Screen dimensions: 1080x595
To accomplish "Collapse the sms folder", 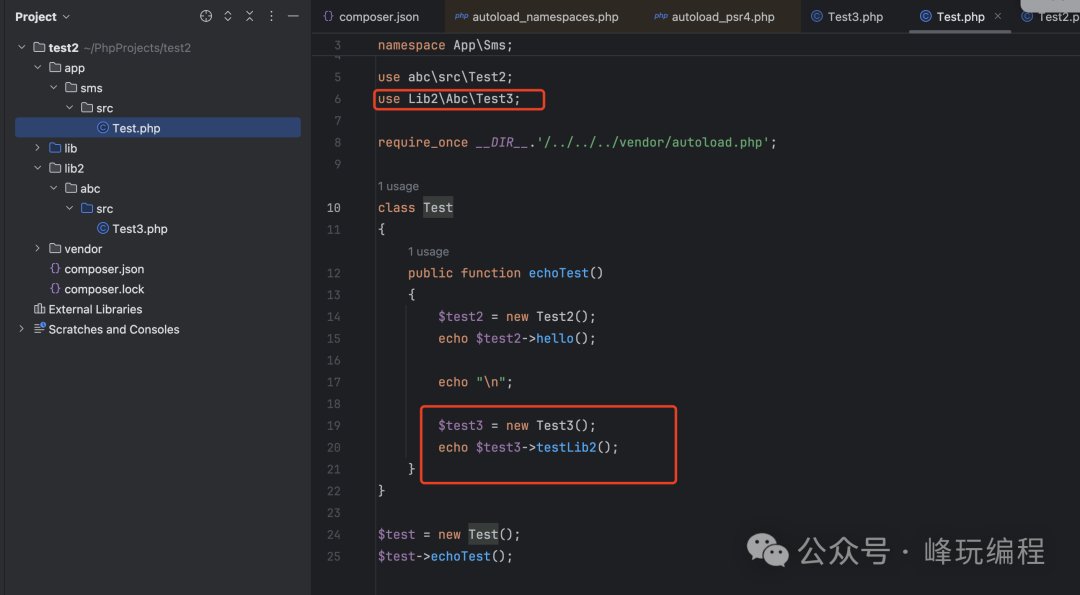I will pyautogui.click(x=54, y=88).
